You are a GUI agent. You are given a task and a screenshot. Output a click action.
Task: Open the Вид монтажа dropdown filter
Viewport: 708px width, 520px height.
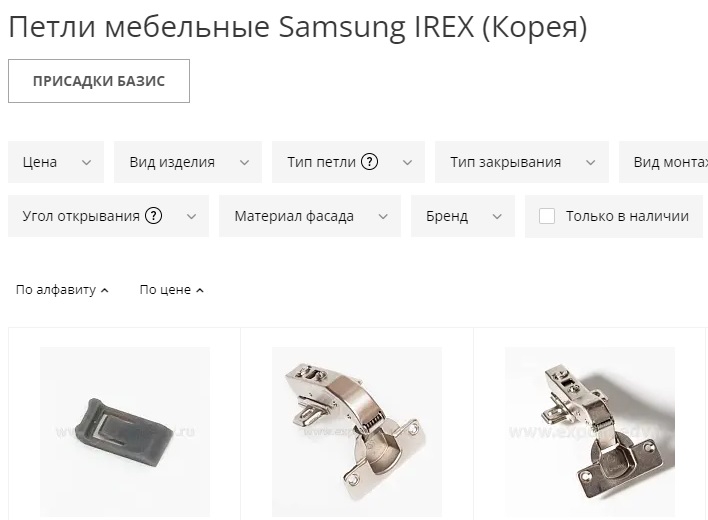[663, 162]
